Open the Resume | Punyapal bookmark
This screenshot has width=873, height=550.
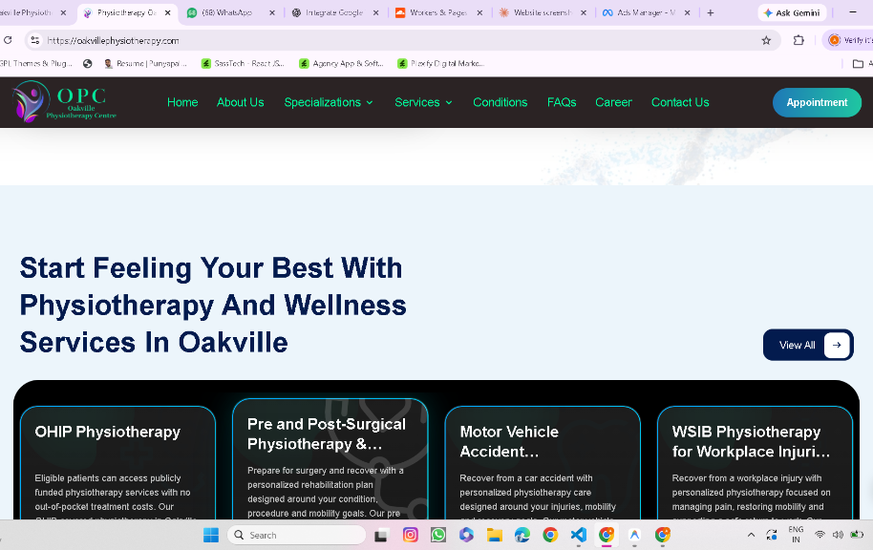pos(145,63)
